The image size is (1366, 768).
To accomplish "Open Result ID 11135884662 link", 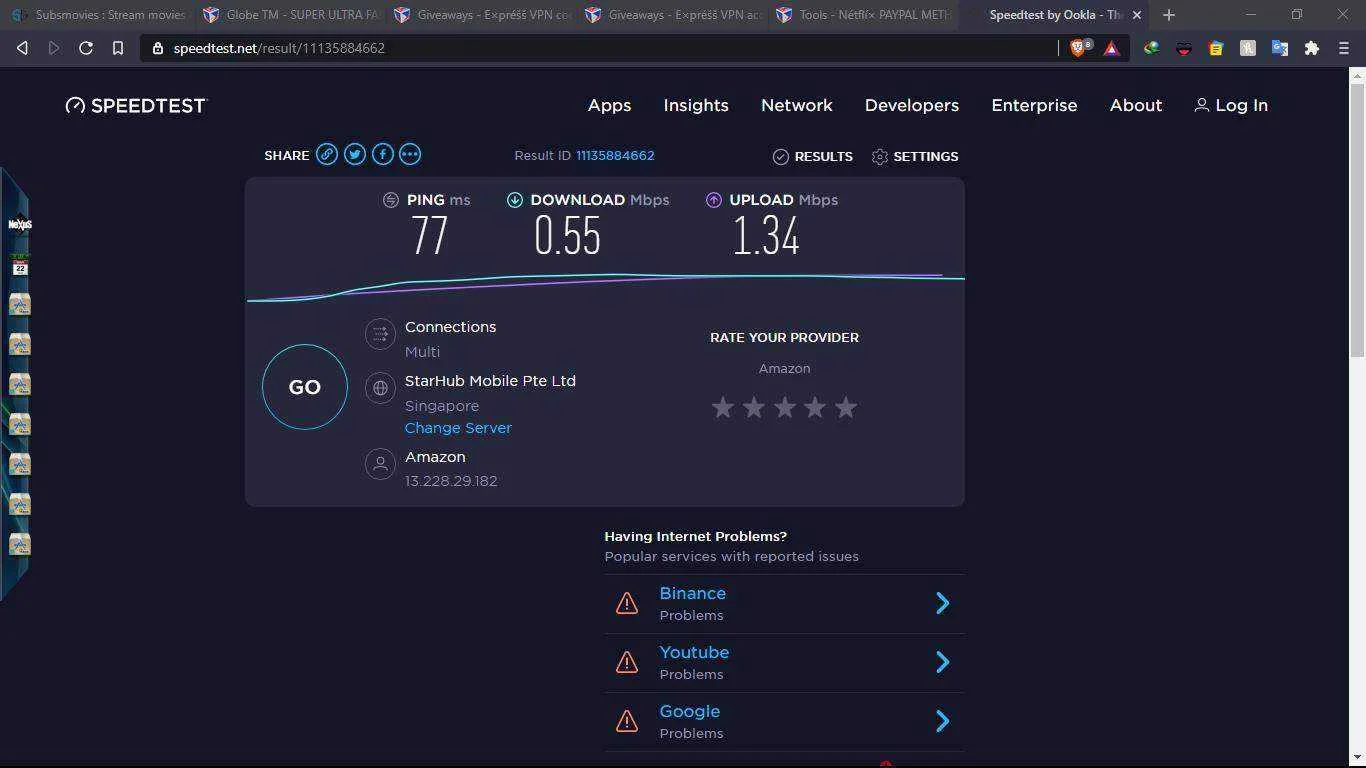I will pyautogui.click(x=615, y=156).
